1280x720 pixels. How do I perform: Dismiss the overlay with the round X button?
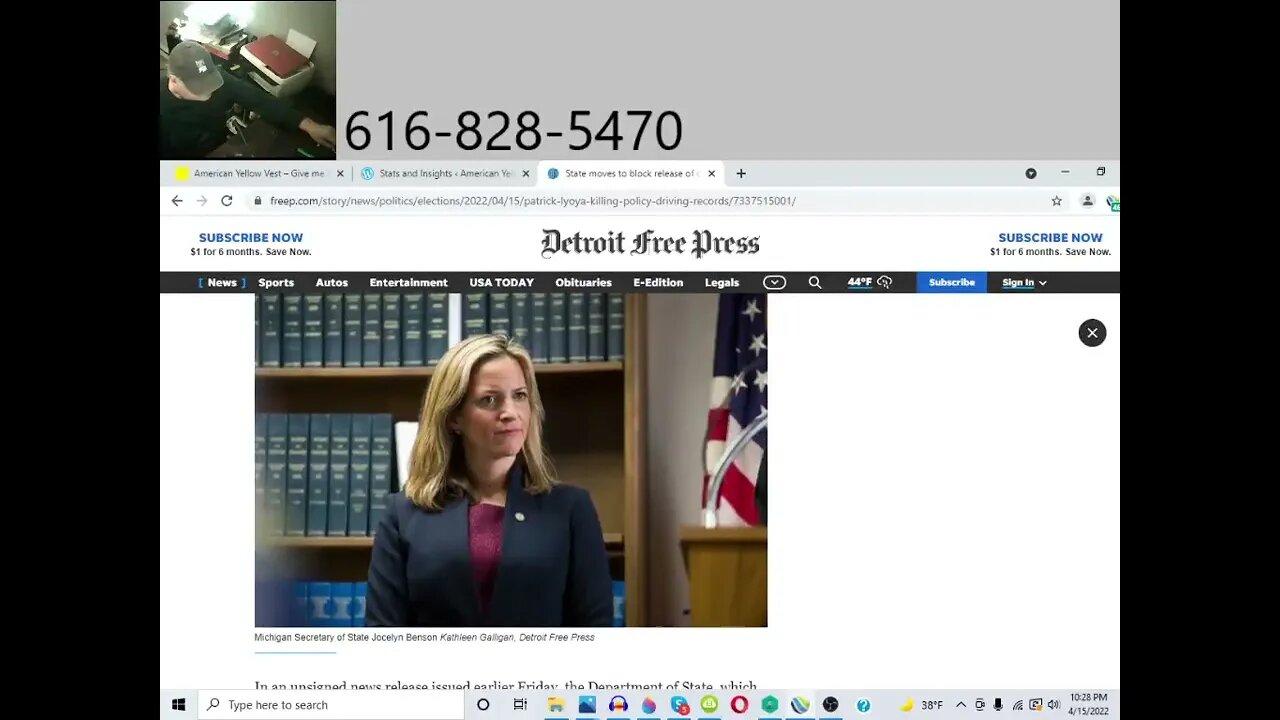(x=1092, y=333)
